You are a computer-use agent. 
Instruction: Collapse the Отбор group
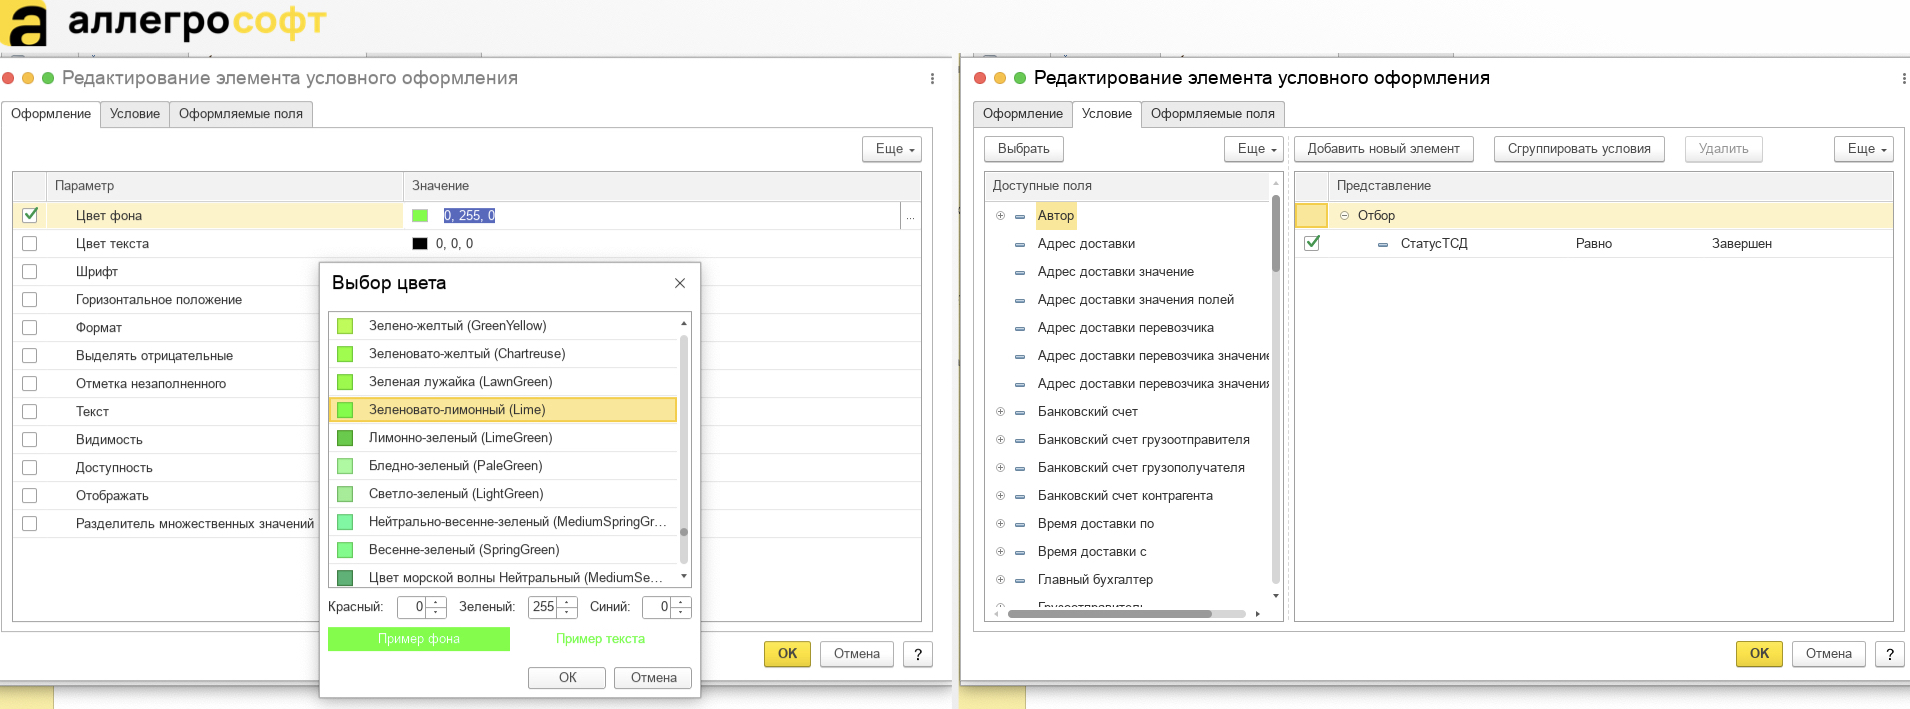pos(1344,216)
